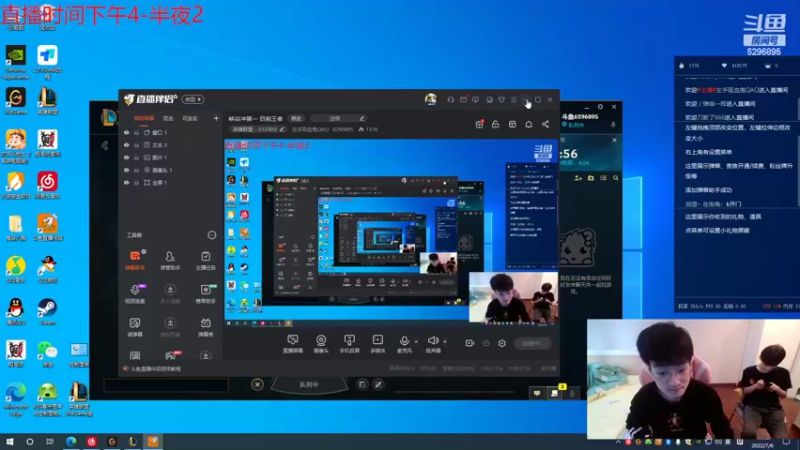Click the speaker icon in bottom toolbar
This screenshot has width=800, height=450.
tap(433, 340)
